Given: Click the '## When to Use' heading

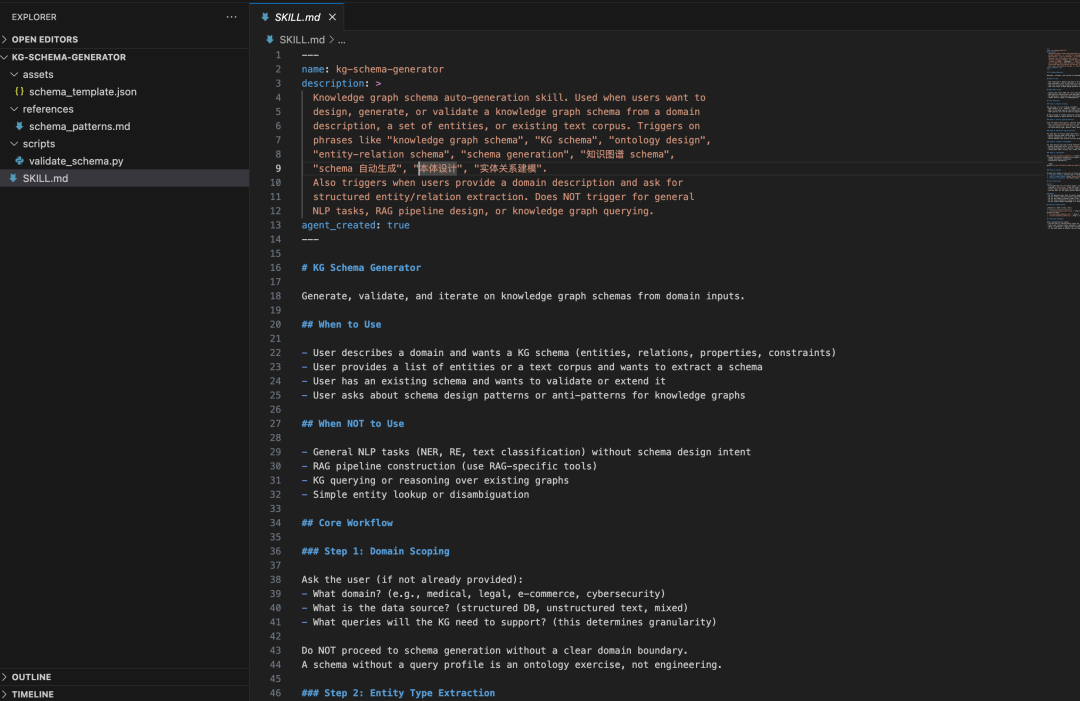Looking at the screenshot, I should (341, 324).
